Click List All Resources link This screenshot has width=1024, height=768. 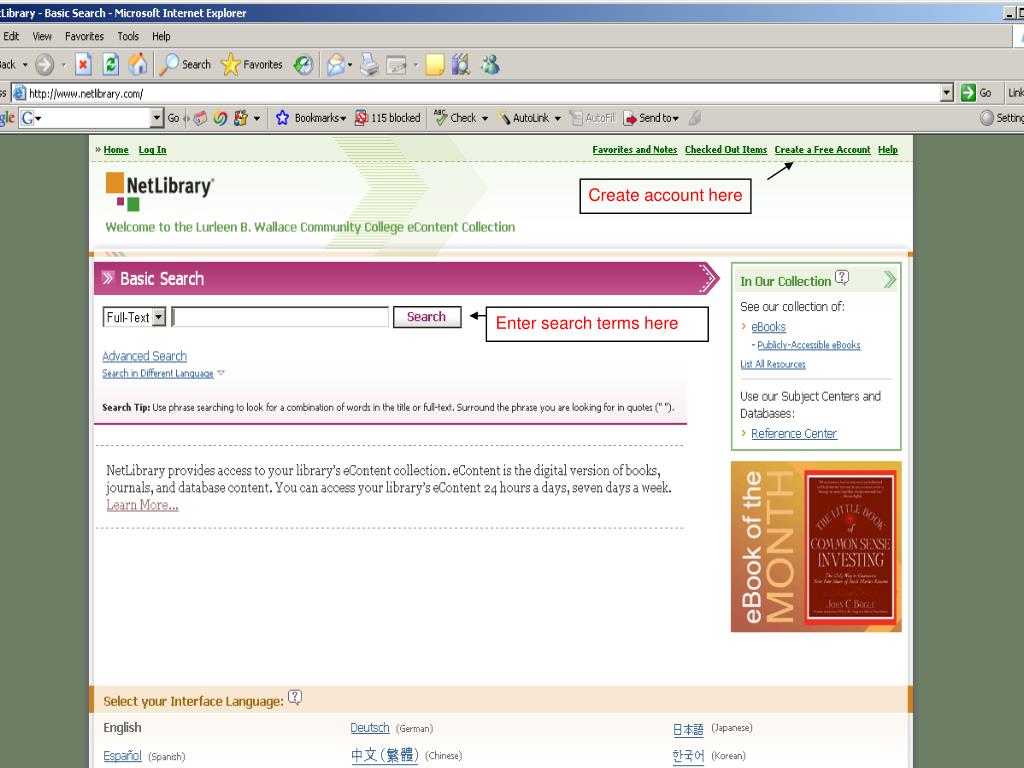(773, 364)
